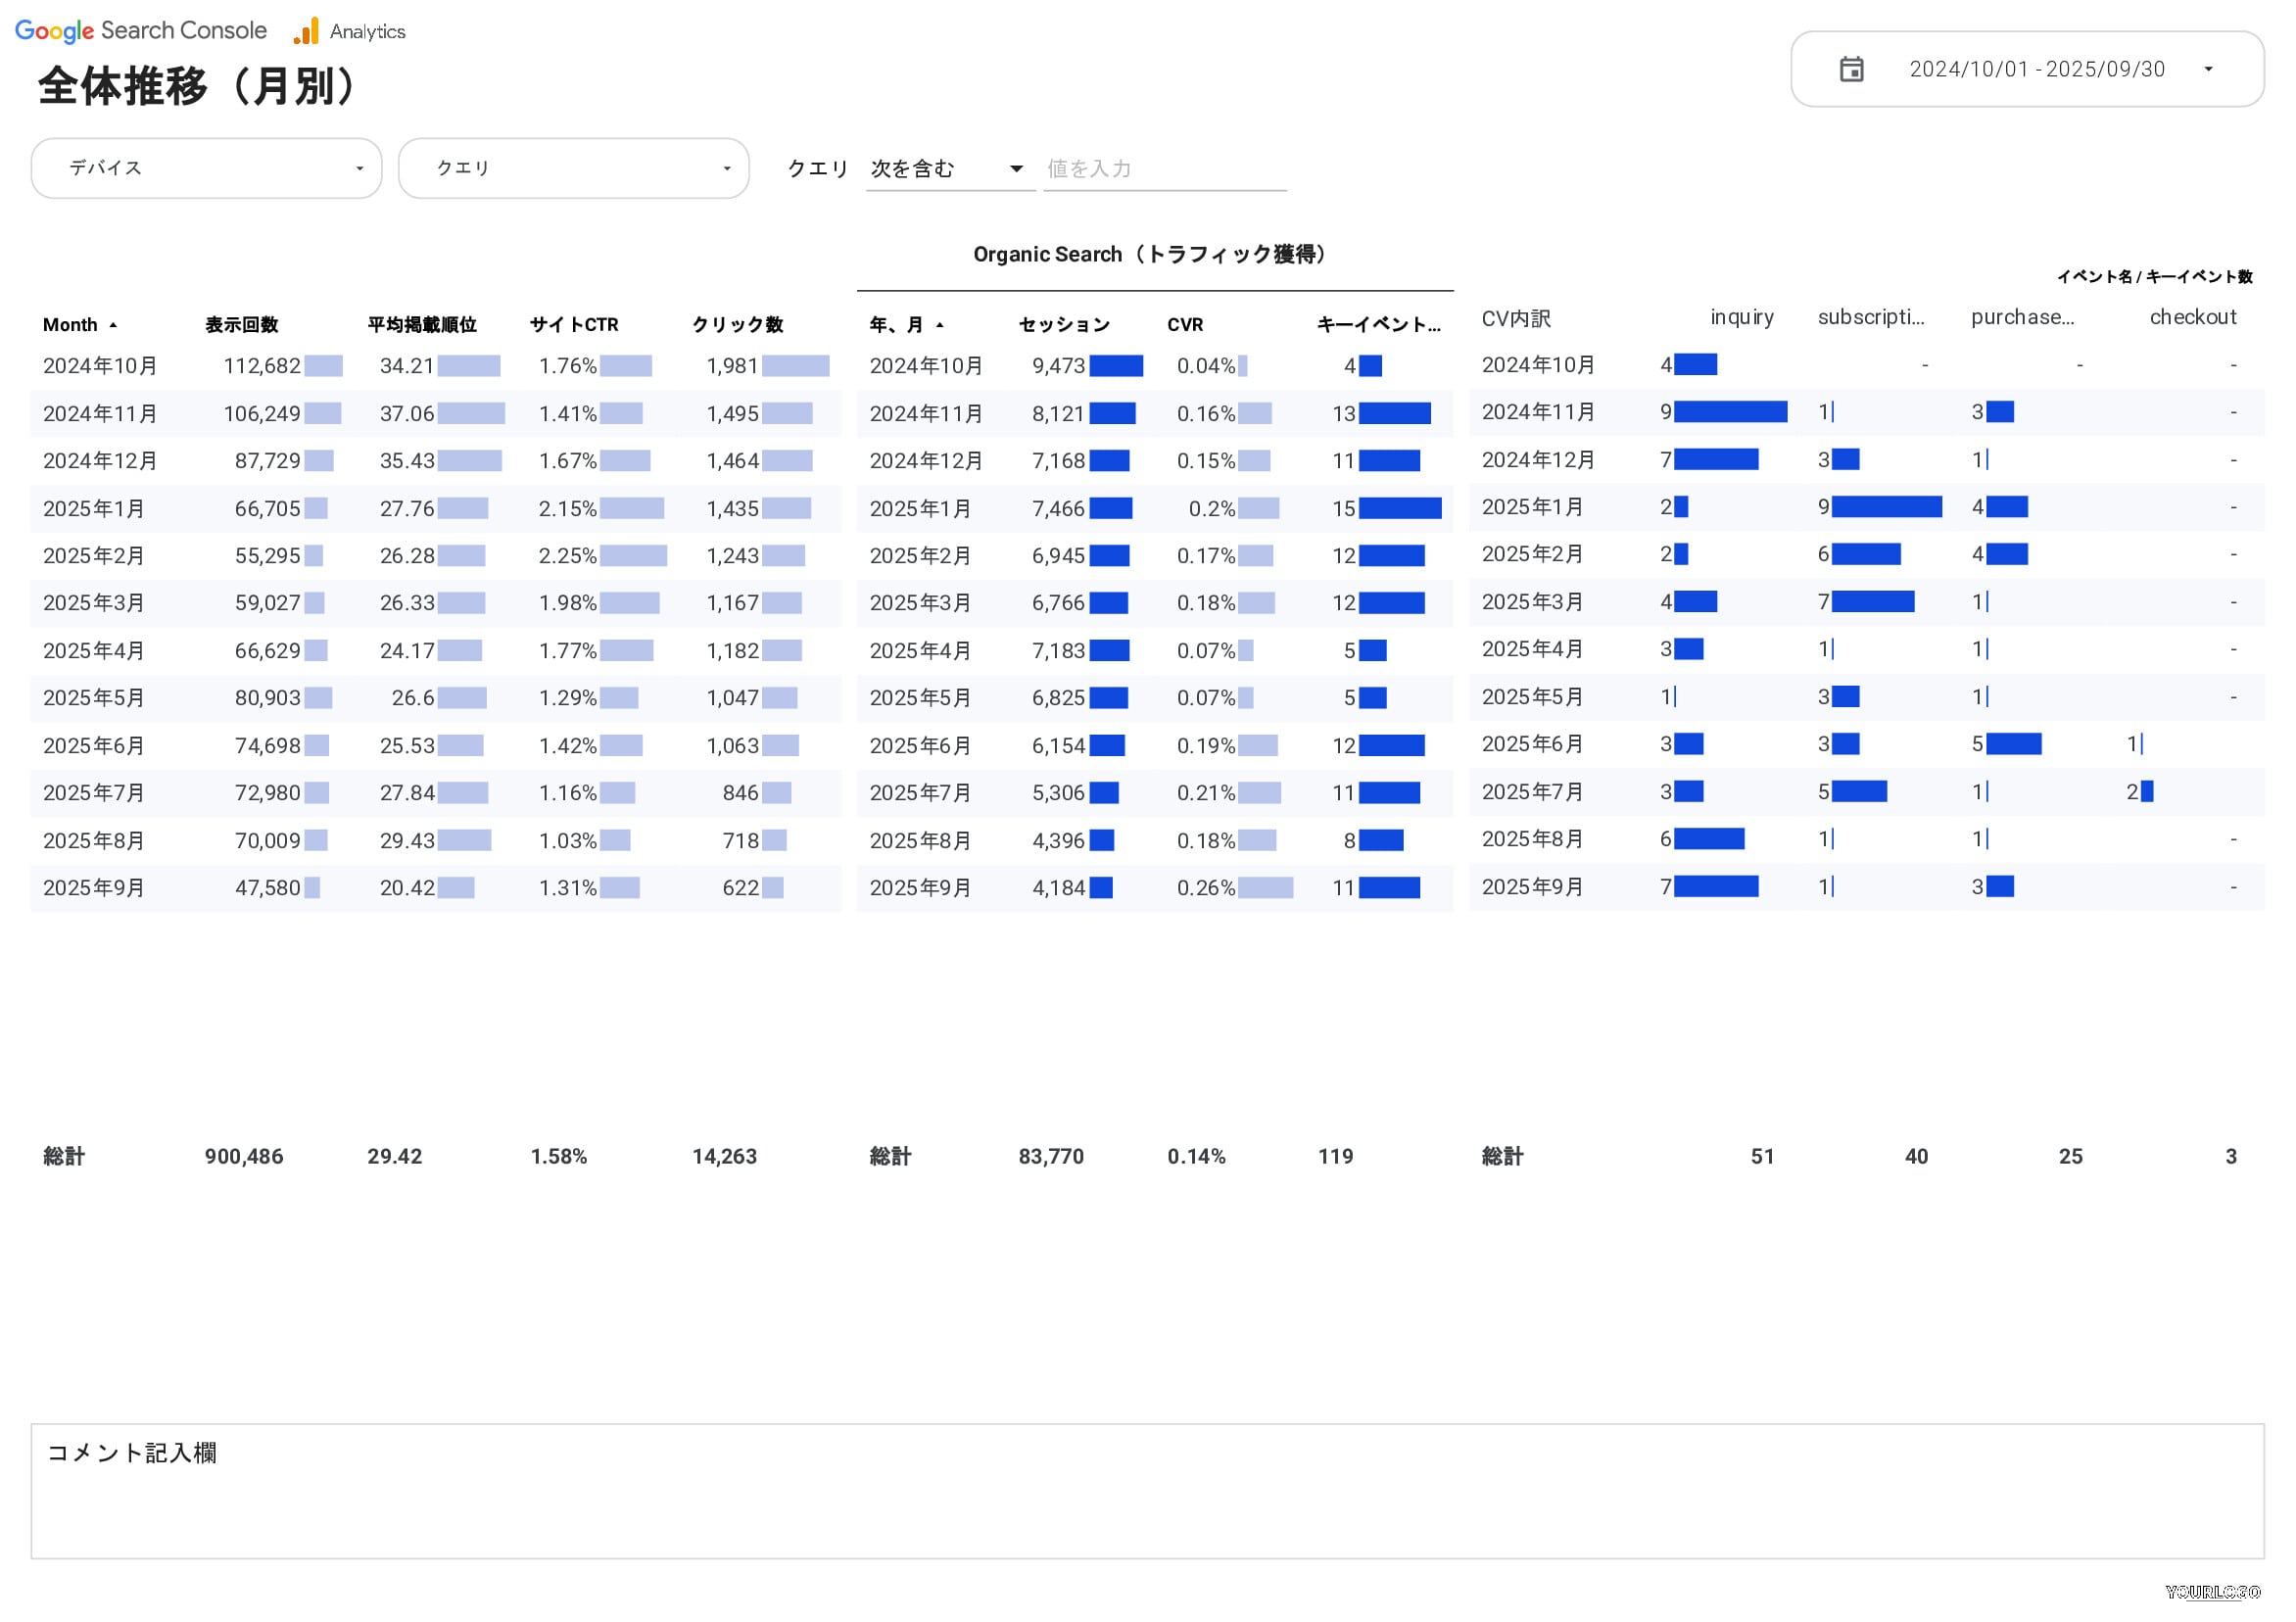Click the Google Search Console logo
The height and width of the screenshot is (1622, 2296).
(x=141, y=31)
